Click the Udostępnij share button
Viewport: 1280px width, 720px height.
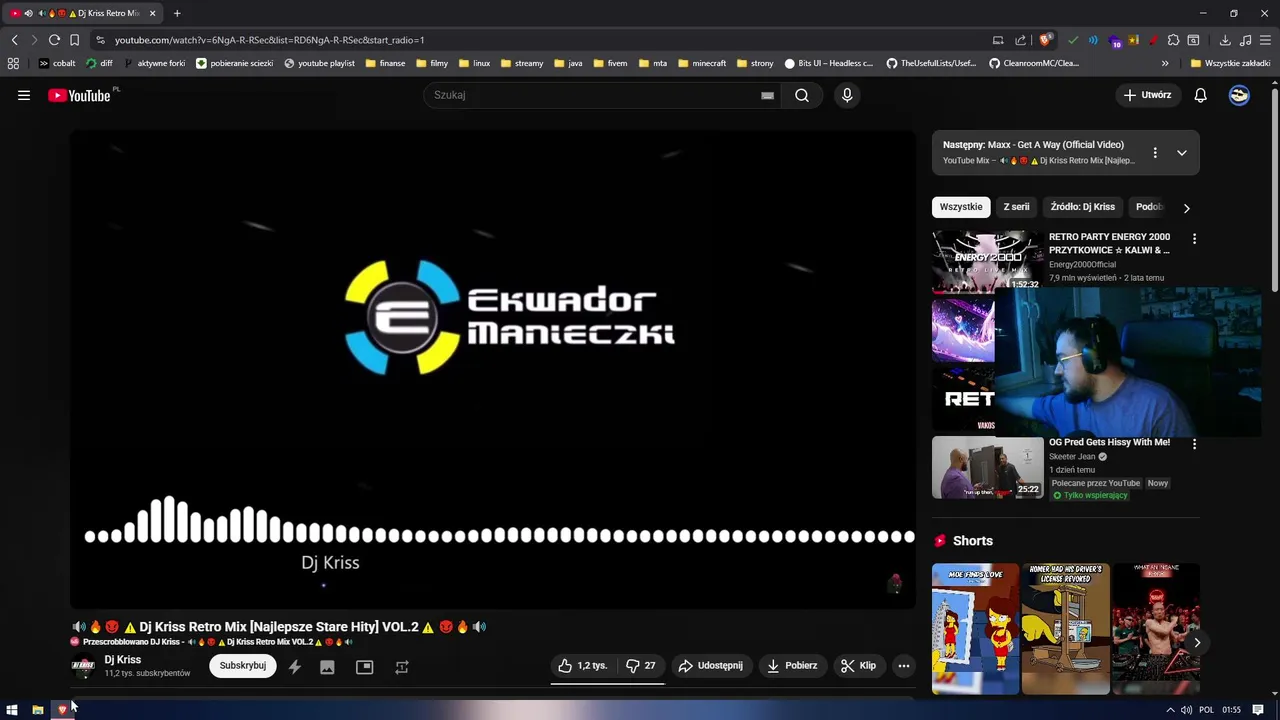tap(710, 665)
